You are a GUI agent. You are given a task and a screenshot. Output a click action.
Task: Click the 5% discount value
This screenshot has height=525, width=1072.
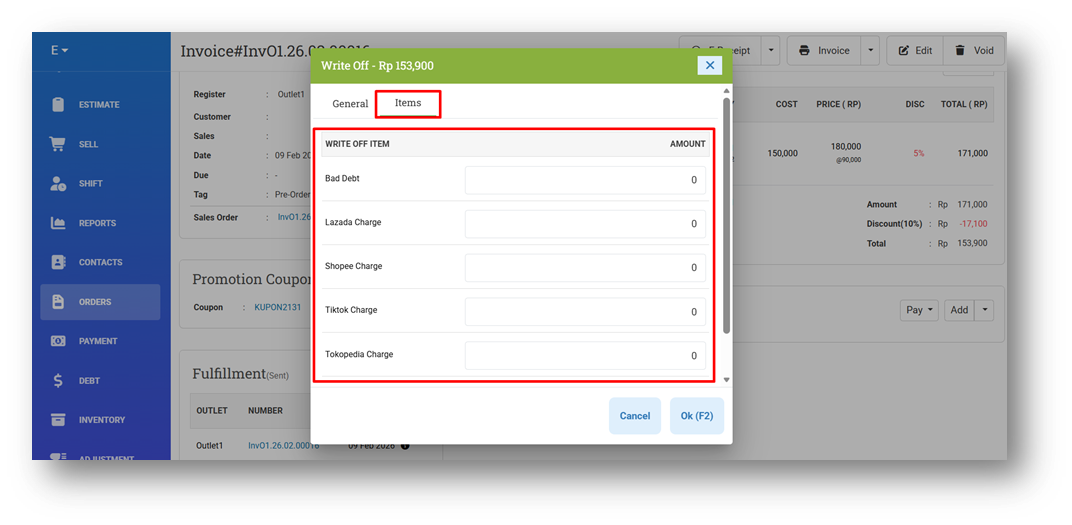point(918,154)
